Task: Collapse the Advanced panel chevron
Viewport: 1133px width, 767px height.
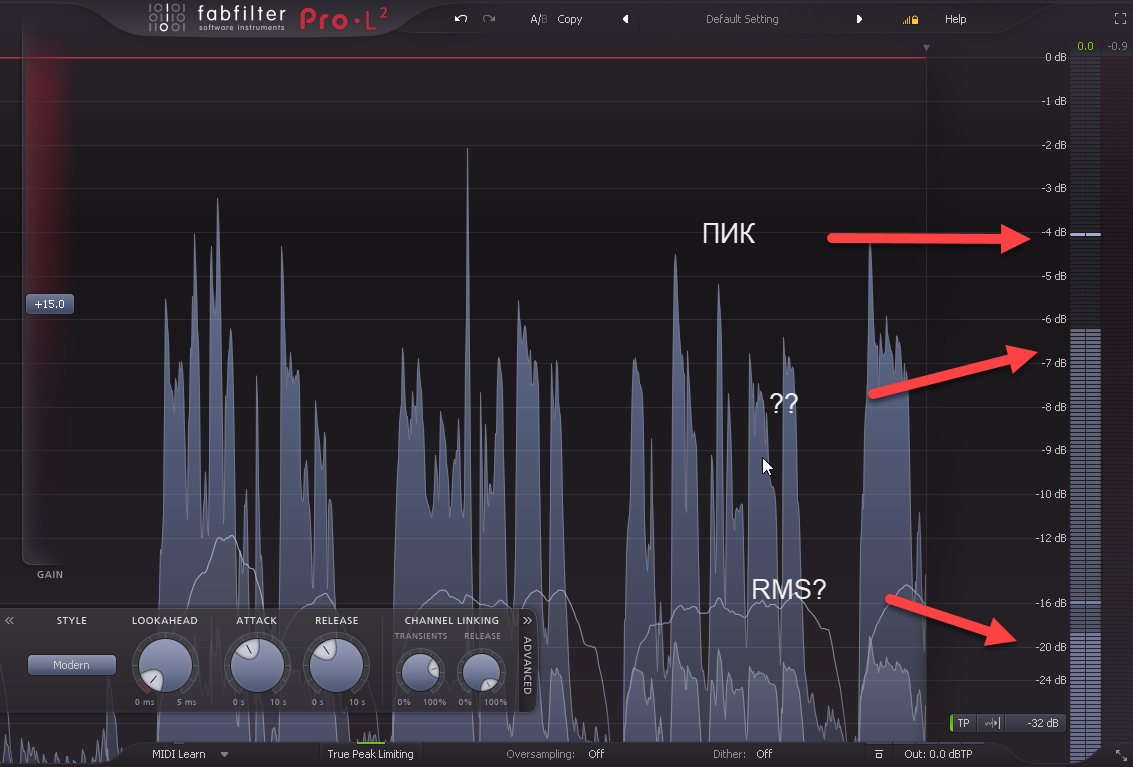Action: click(x=527, y=620)
